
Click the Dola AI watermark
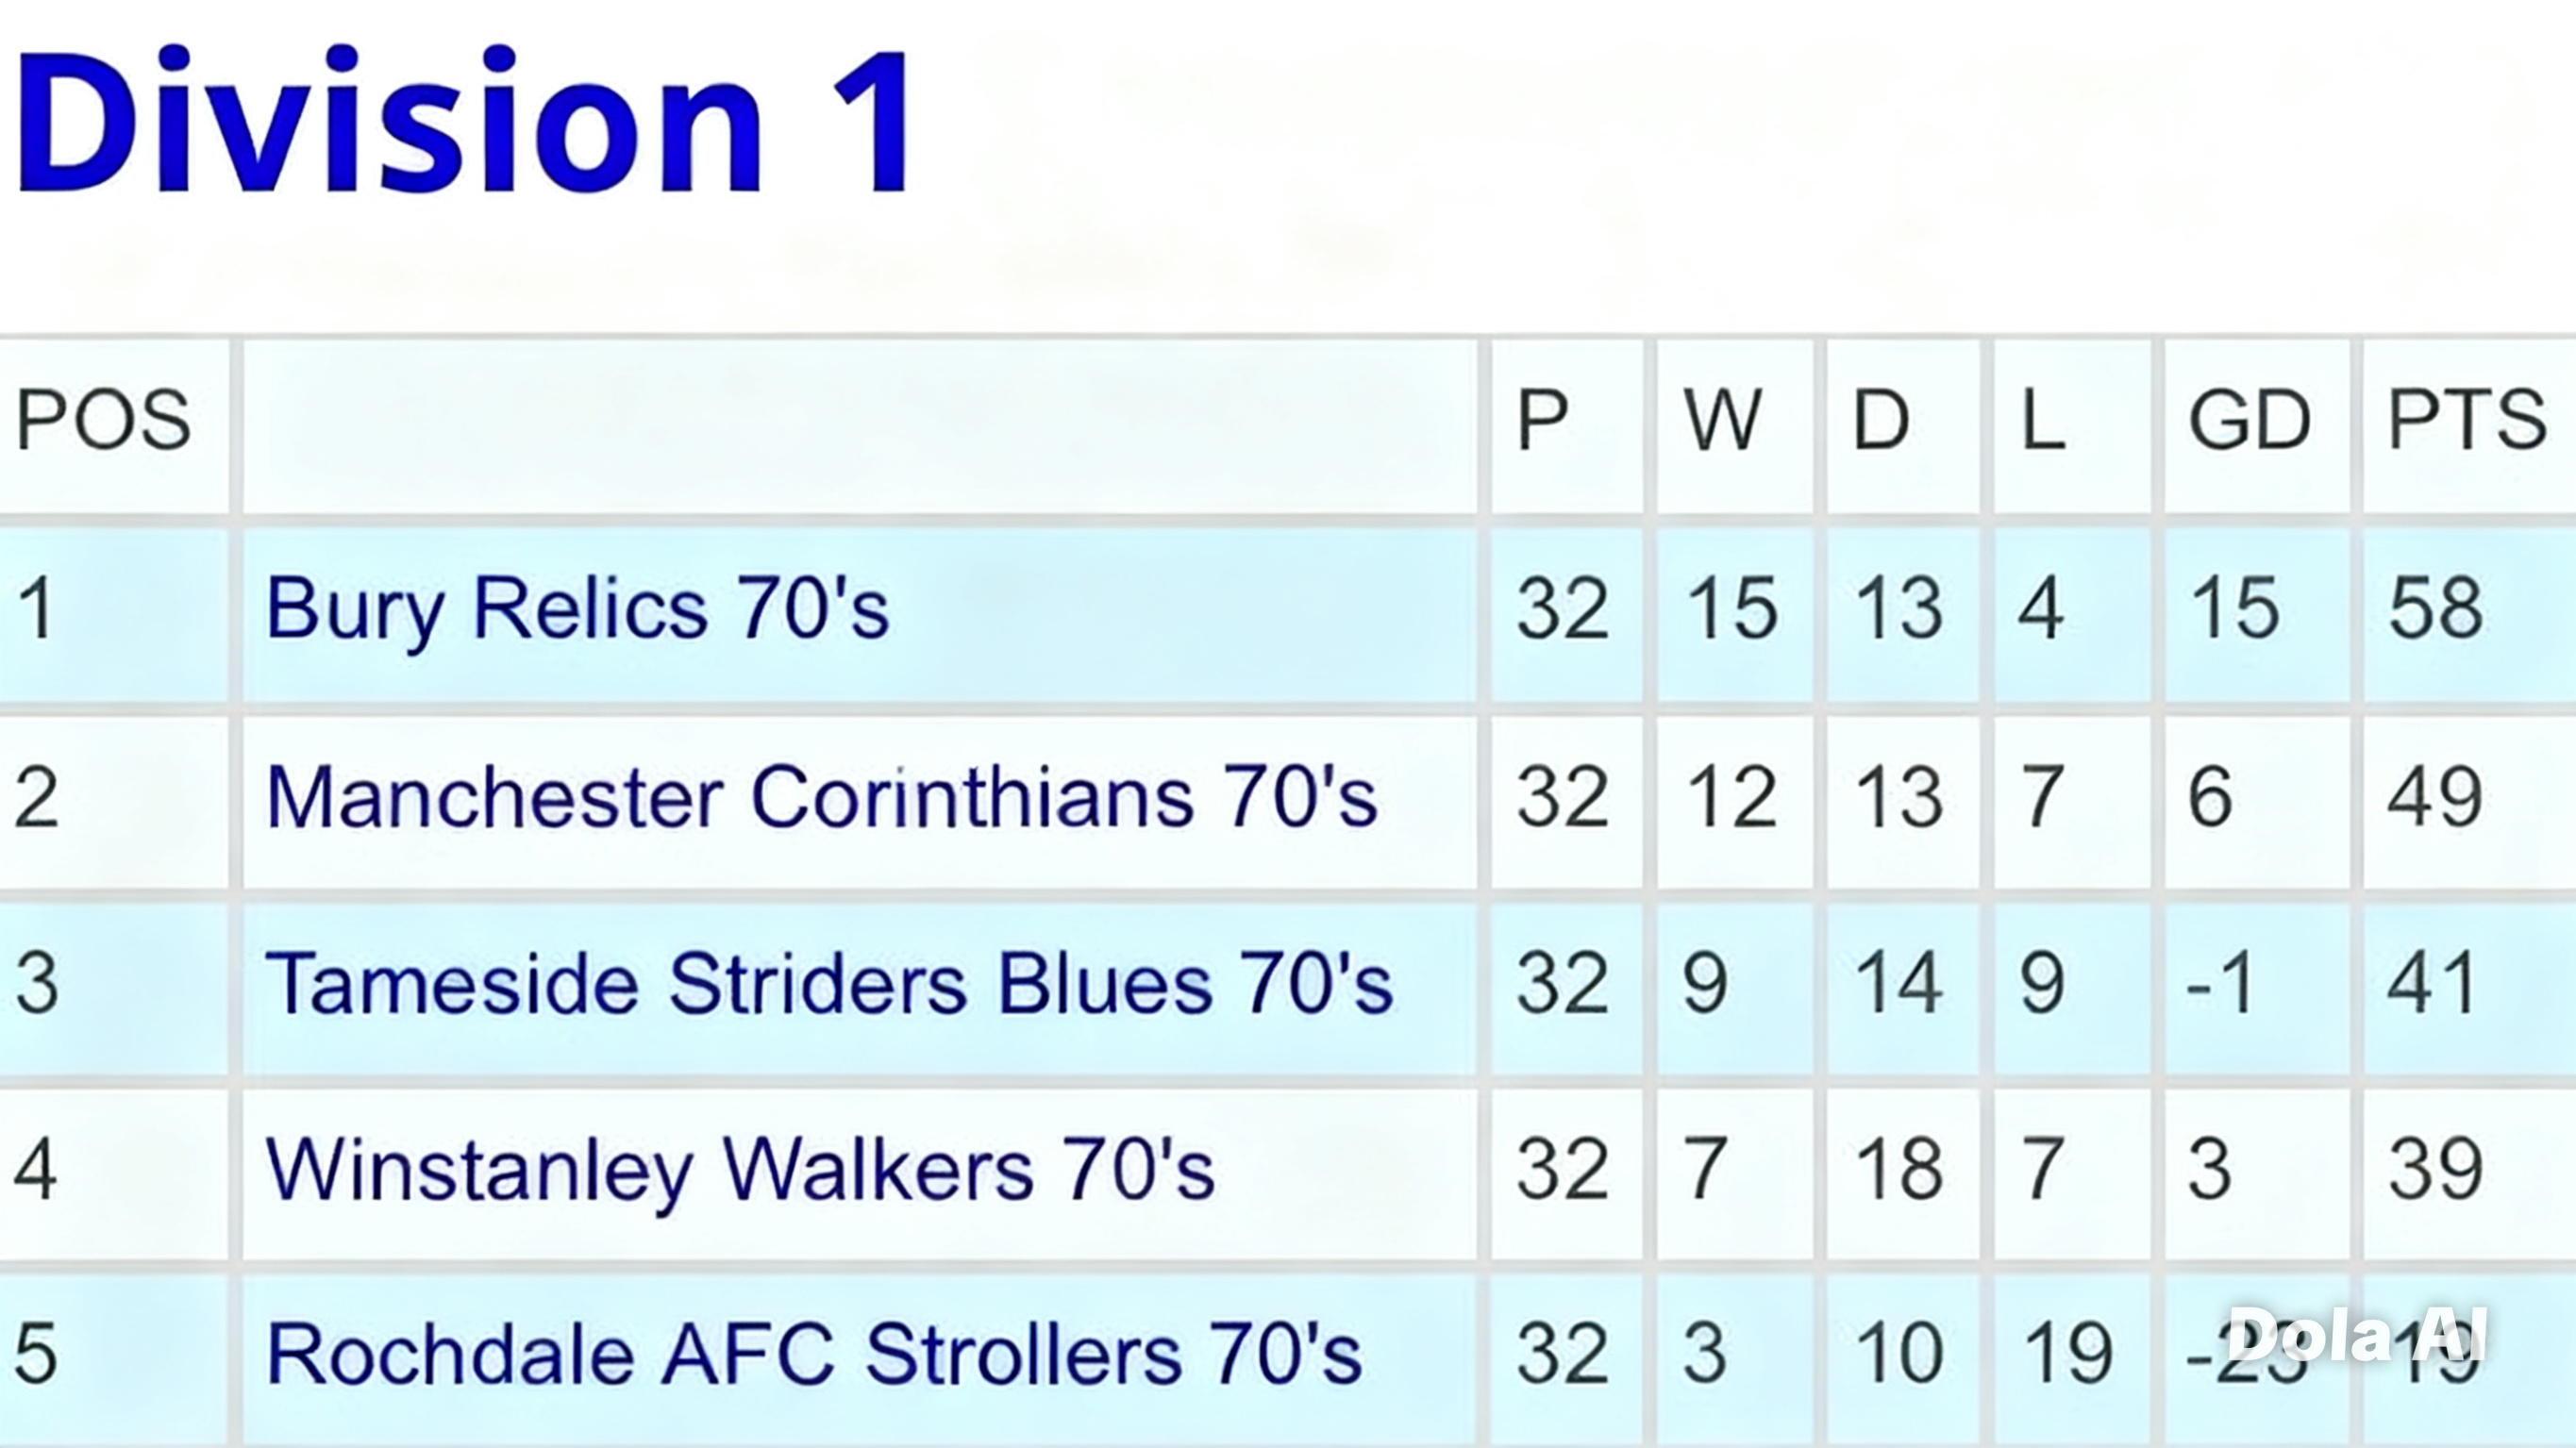pos(2357,1336)
